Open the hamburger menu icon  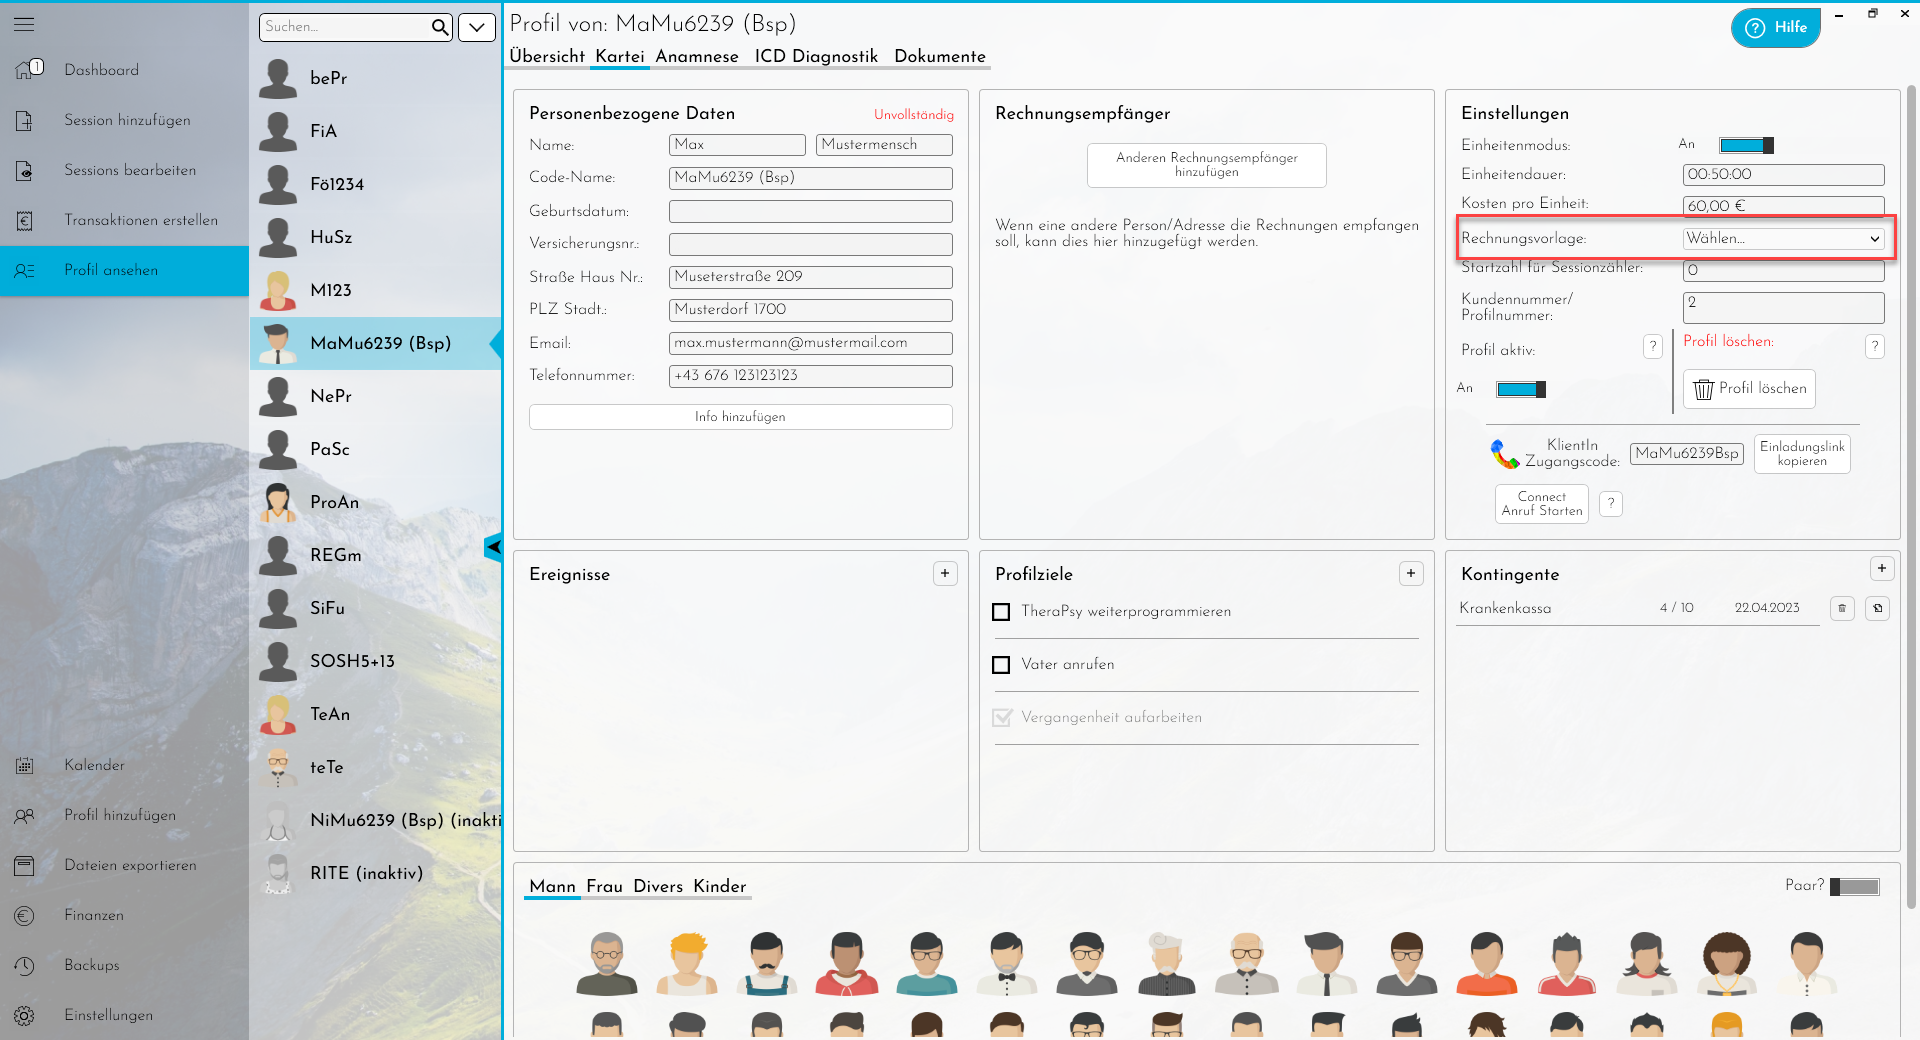(24, 24)
